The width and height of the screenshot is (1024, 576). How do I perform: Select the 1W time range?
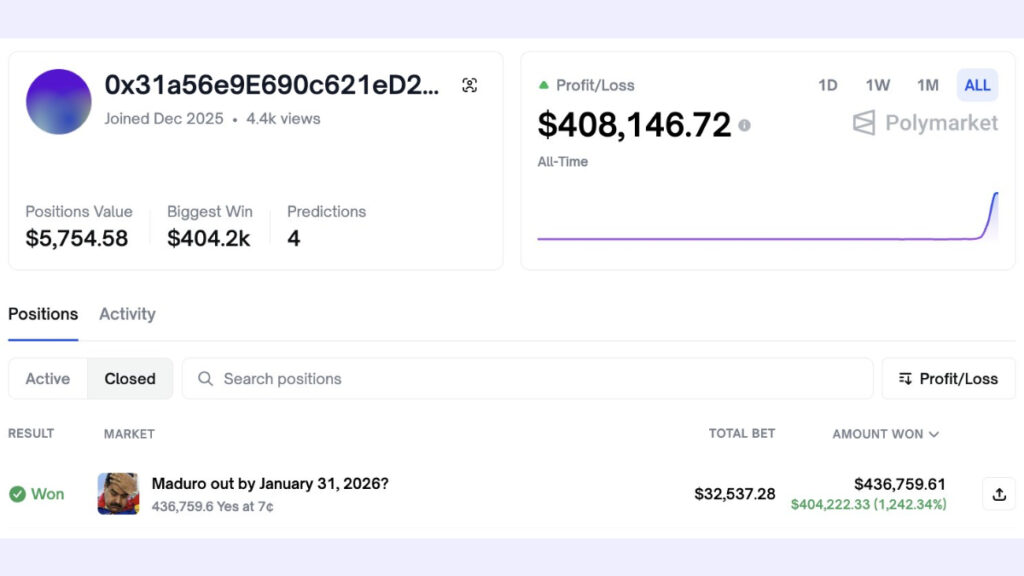coord(878,85)
